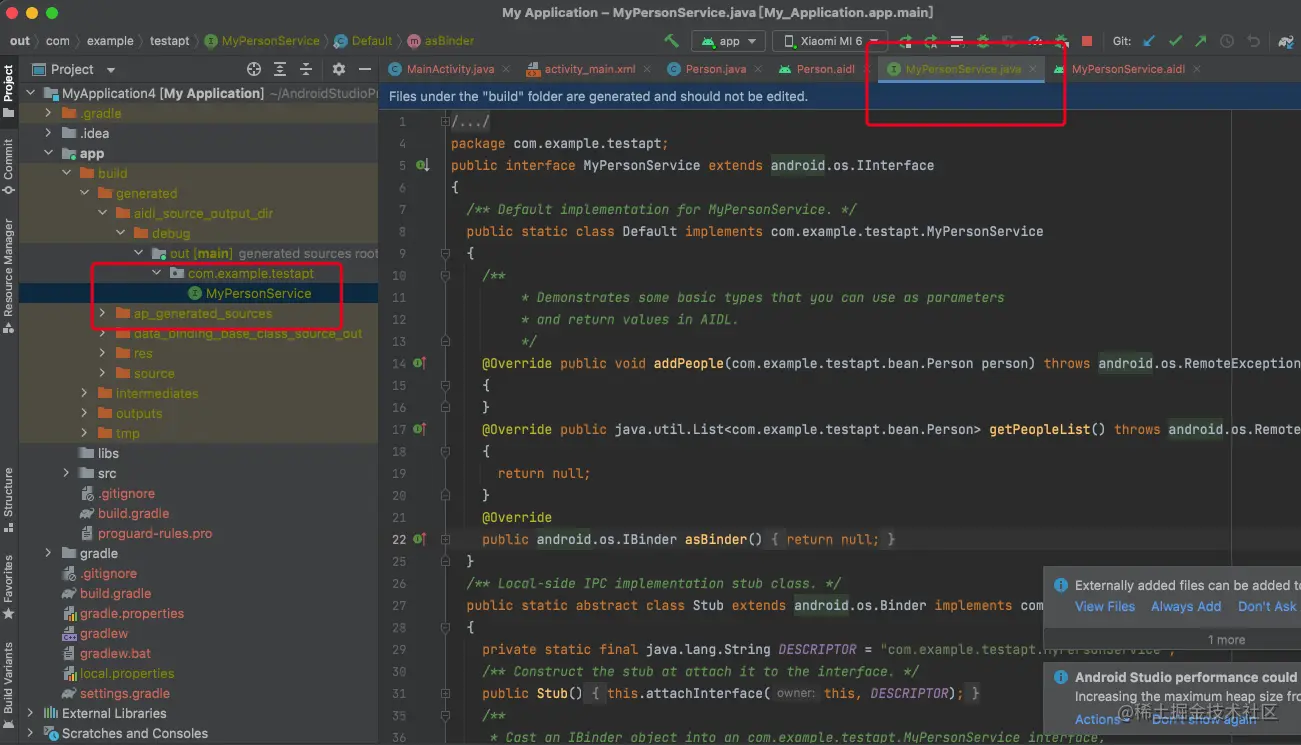Expand the intermediates folder in tree

pos(85,393)
